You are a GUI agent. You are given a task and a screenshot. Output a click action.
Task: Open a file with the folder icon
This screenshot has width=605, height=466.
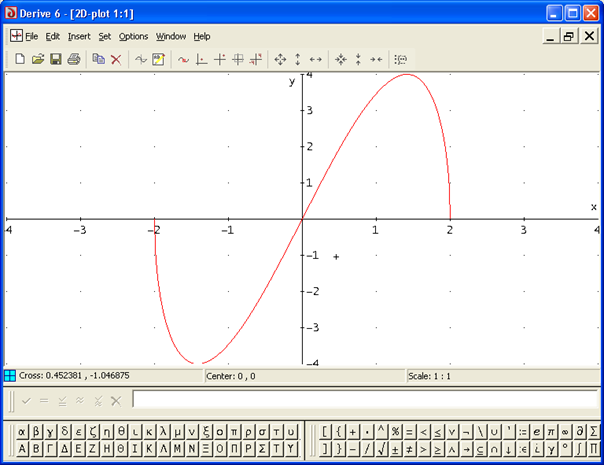38,60
